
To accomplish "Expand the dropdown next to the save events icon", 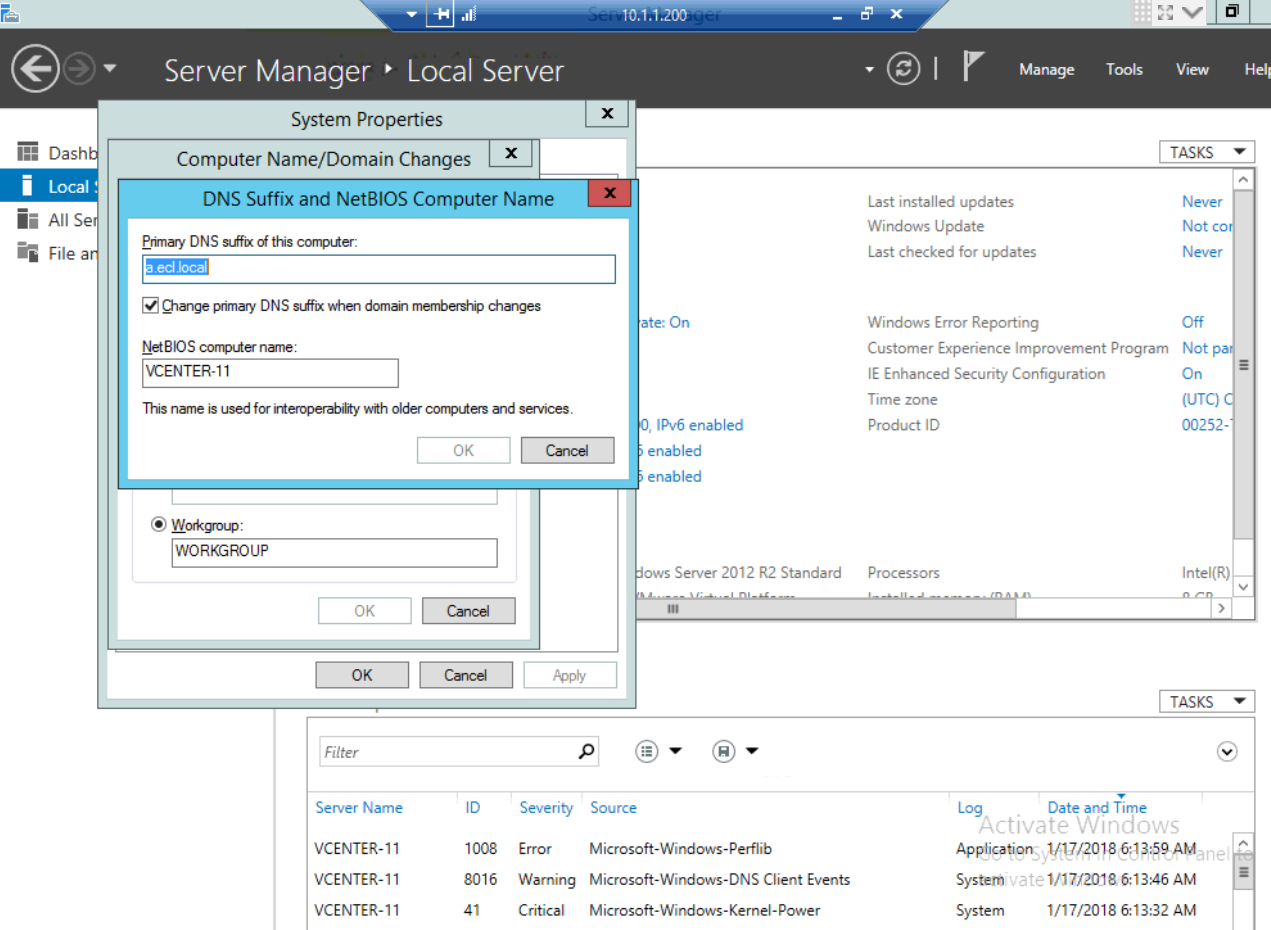I will (751, 751).
